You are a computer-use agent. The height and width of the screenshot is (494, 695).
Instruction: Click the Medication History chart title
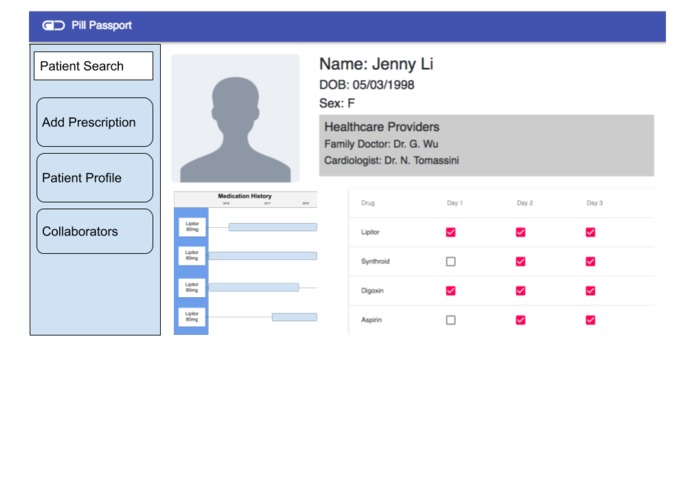tap(245, 196)
